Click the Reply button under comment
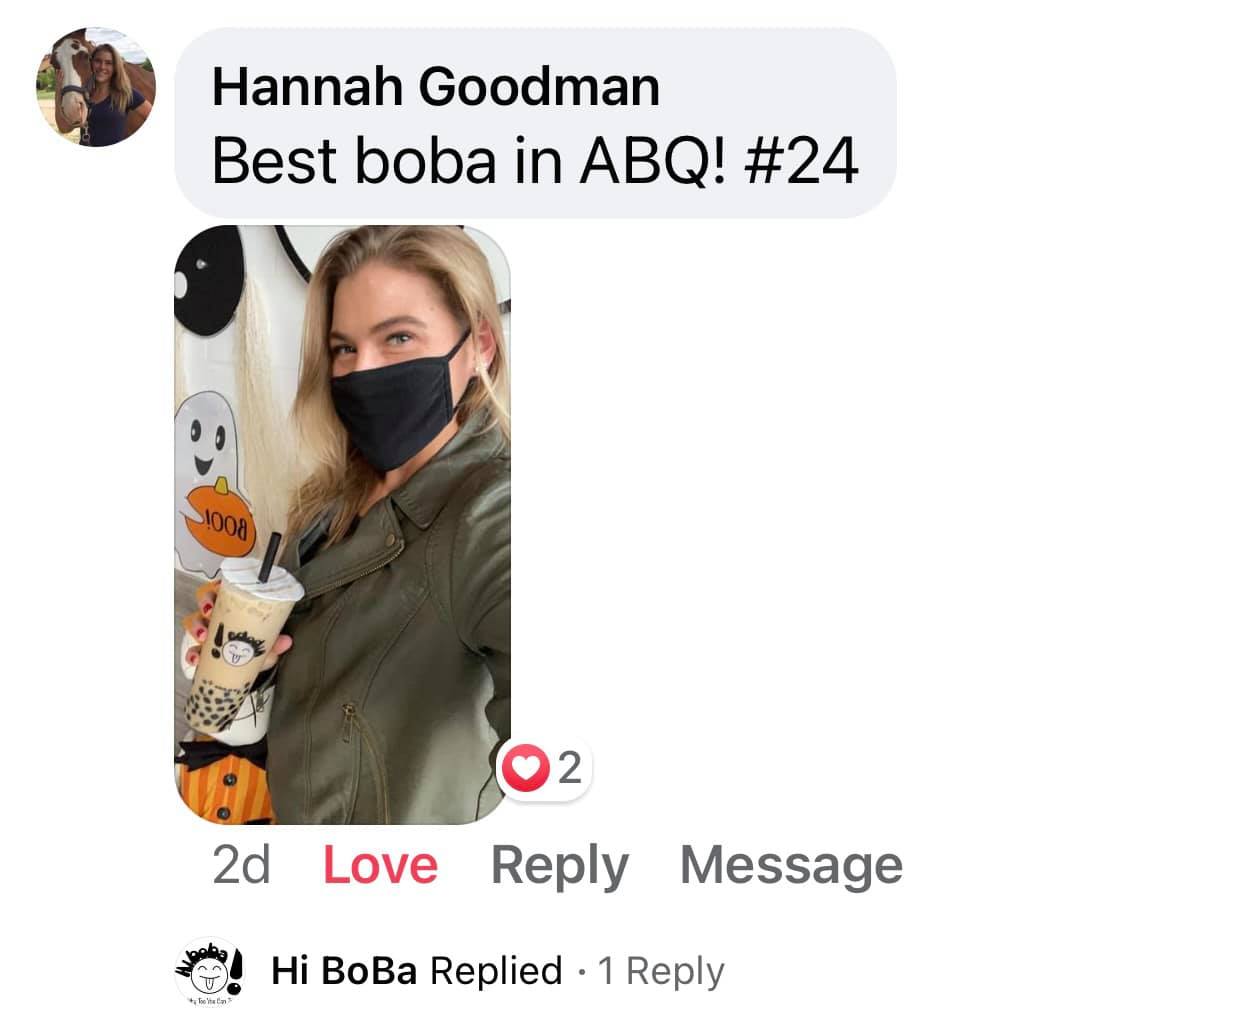 [x=559, y=865]
